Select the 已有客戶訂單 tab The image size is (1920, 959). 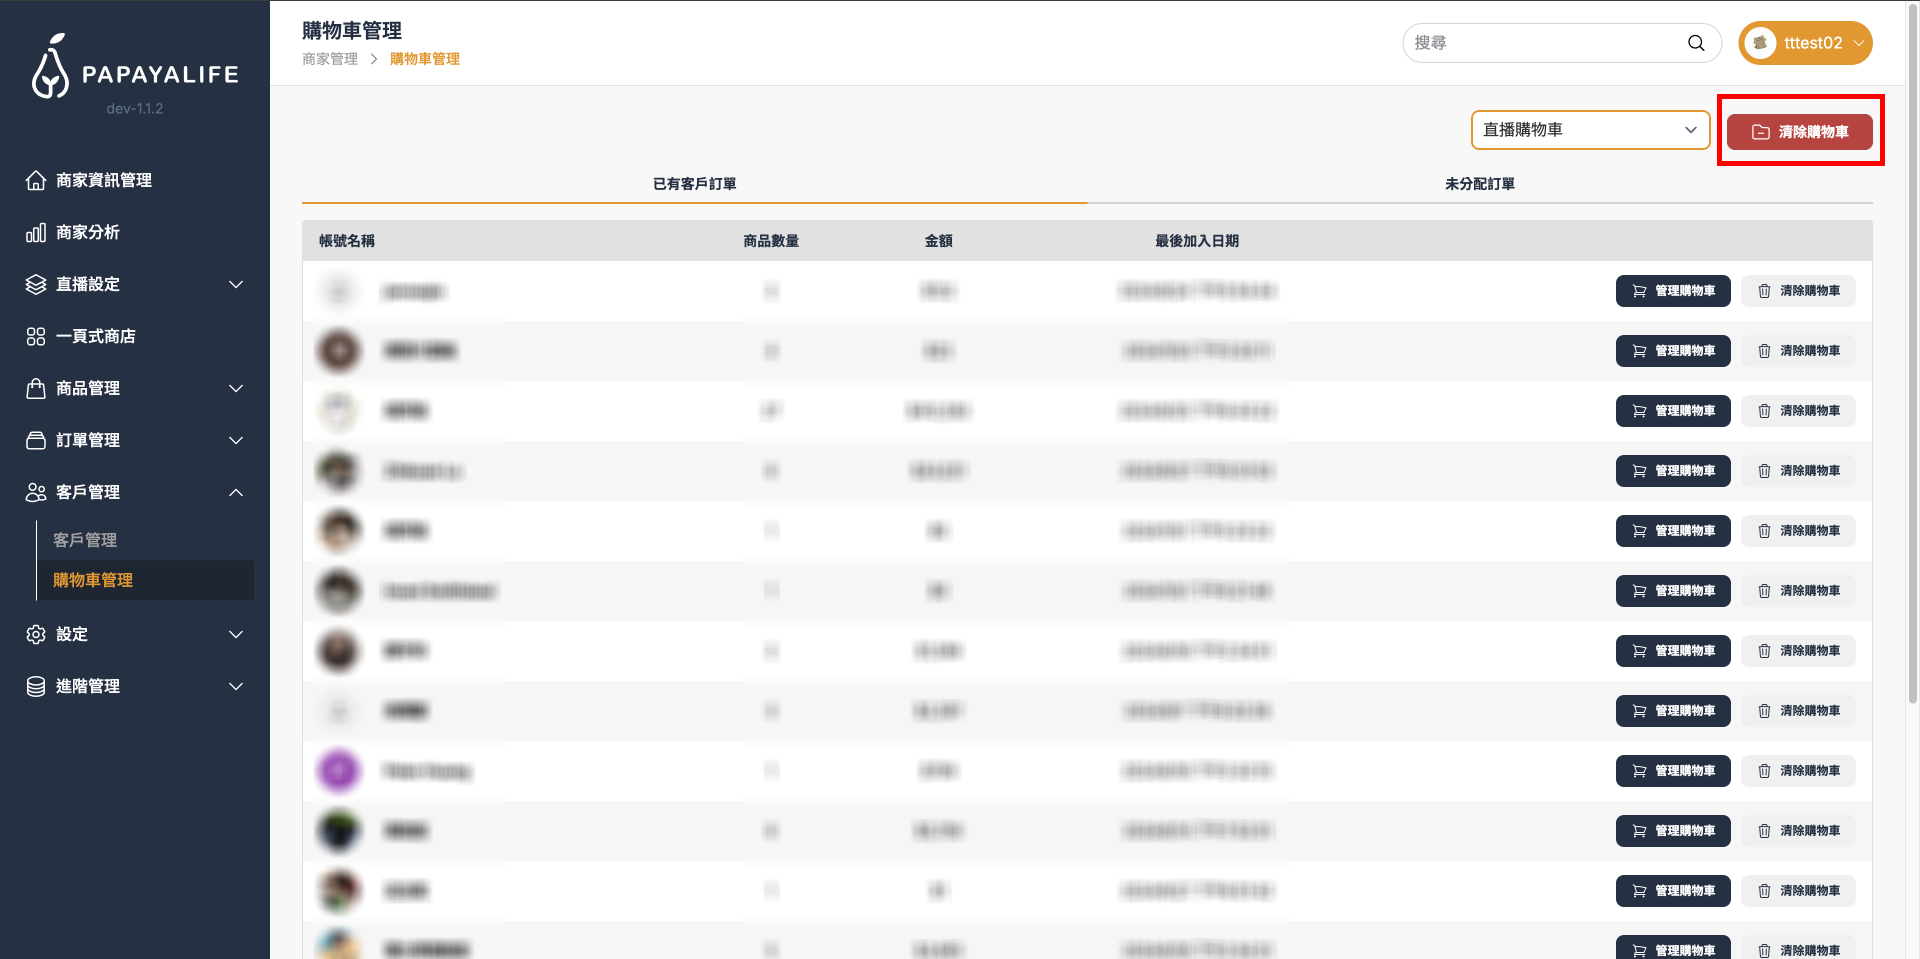[694, 184]
